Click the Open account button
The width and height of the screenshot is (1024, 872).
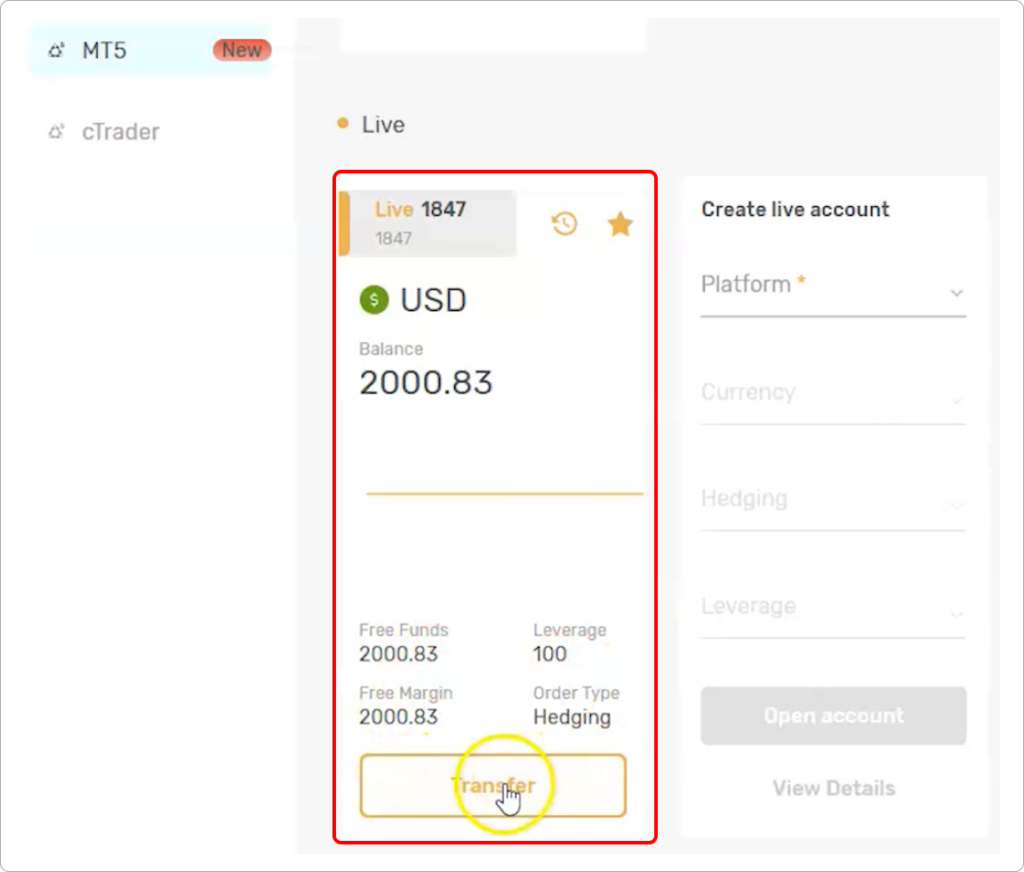[833, 715]
